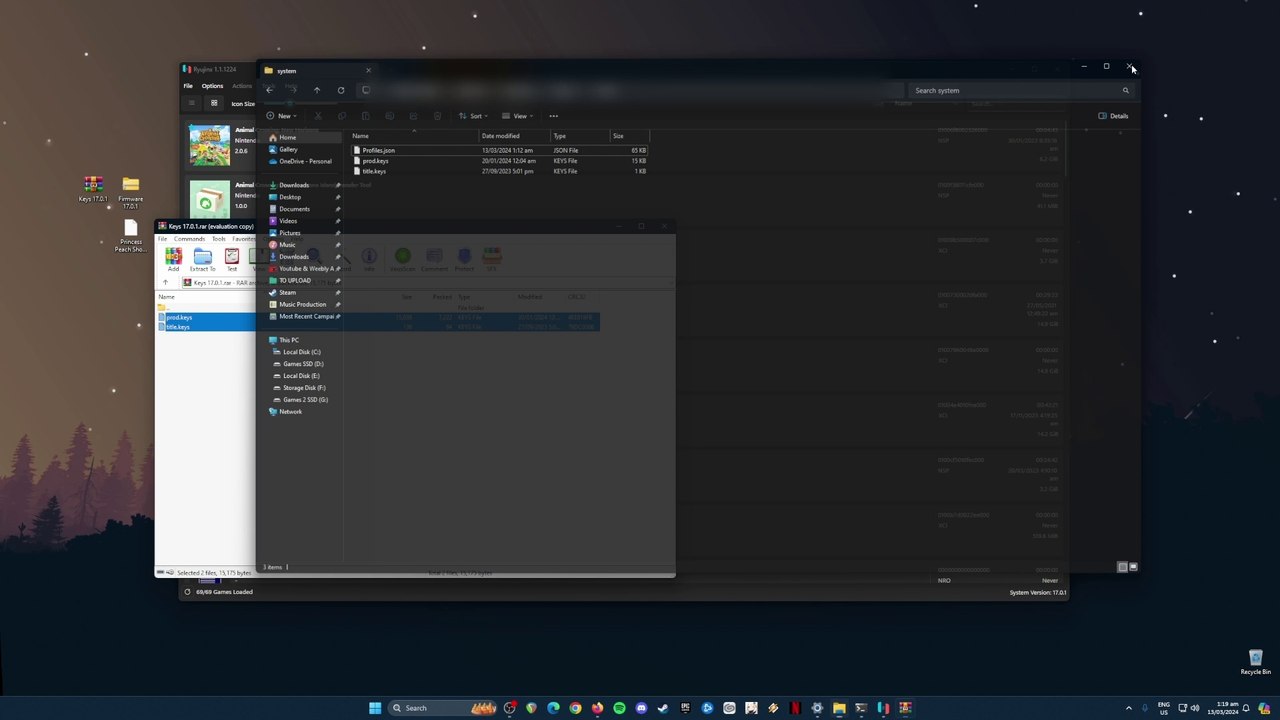
Task: Open Firefox from the taskbar
Action: click(597, 708)
